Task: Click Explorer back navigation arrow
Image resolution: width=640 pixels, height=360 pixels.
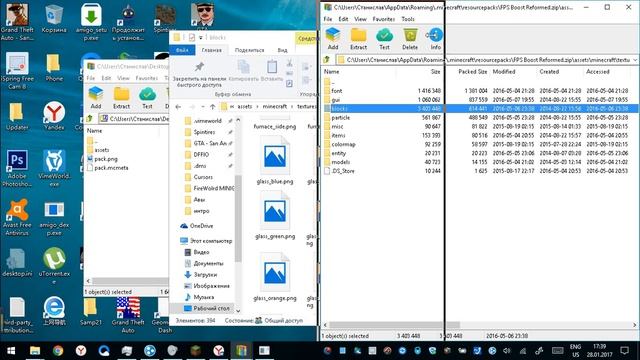Action: click(178, 107)
